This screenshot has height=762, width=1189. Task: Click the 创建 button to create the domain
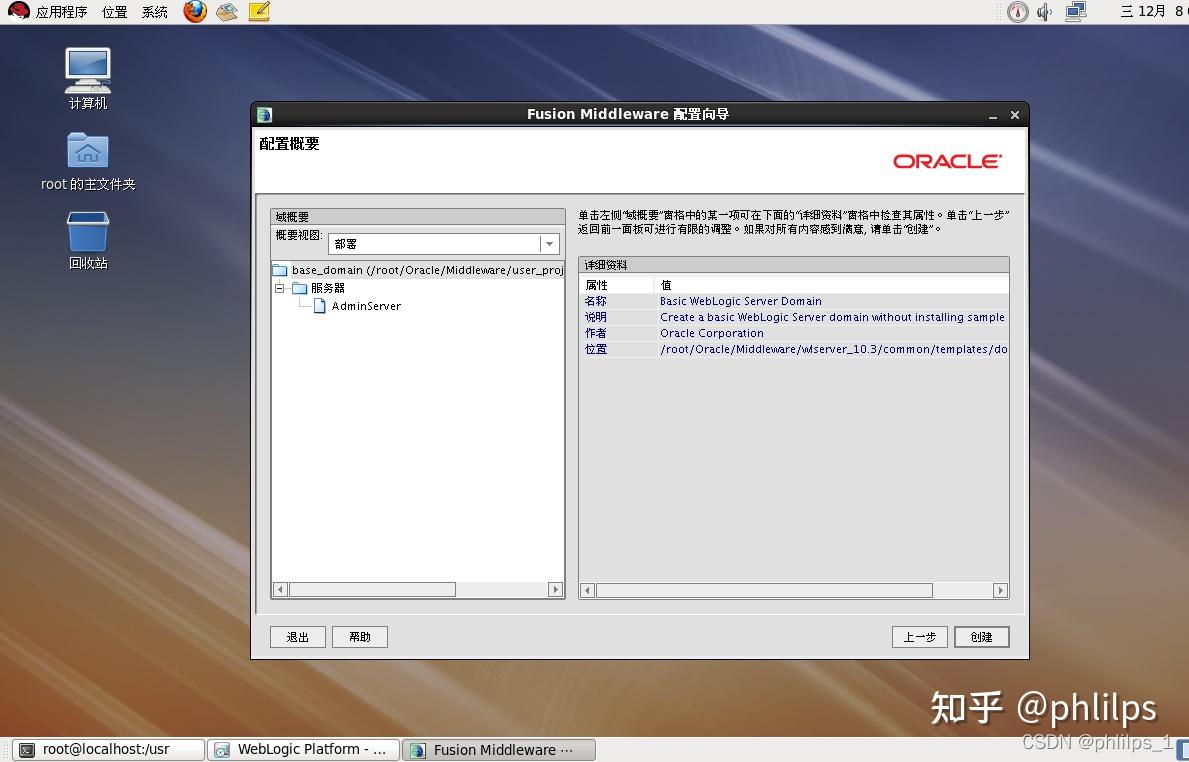click(981, 636)
